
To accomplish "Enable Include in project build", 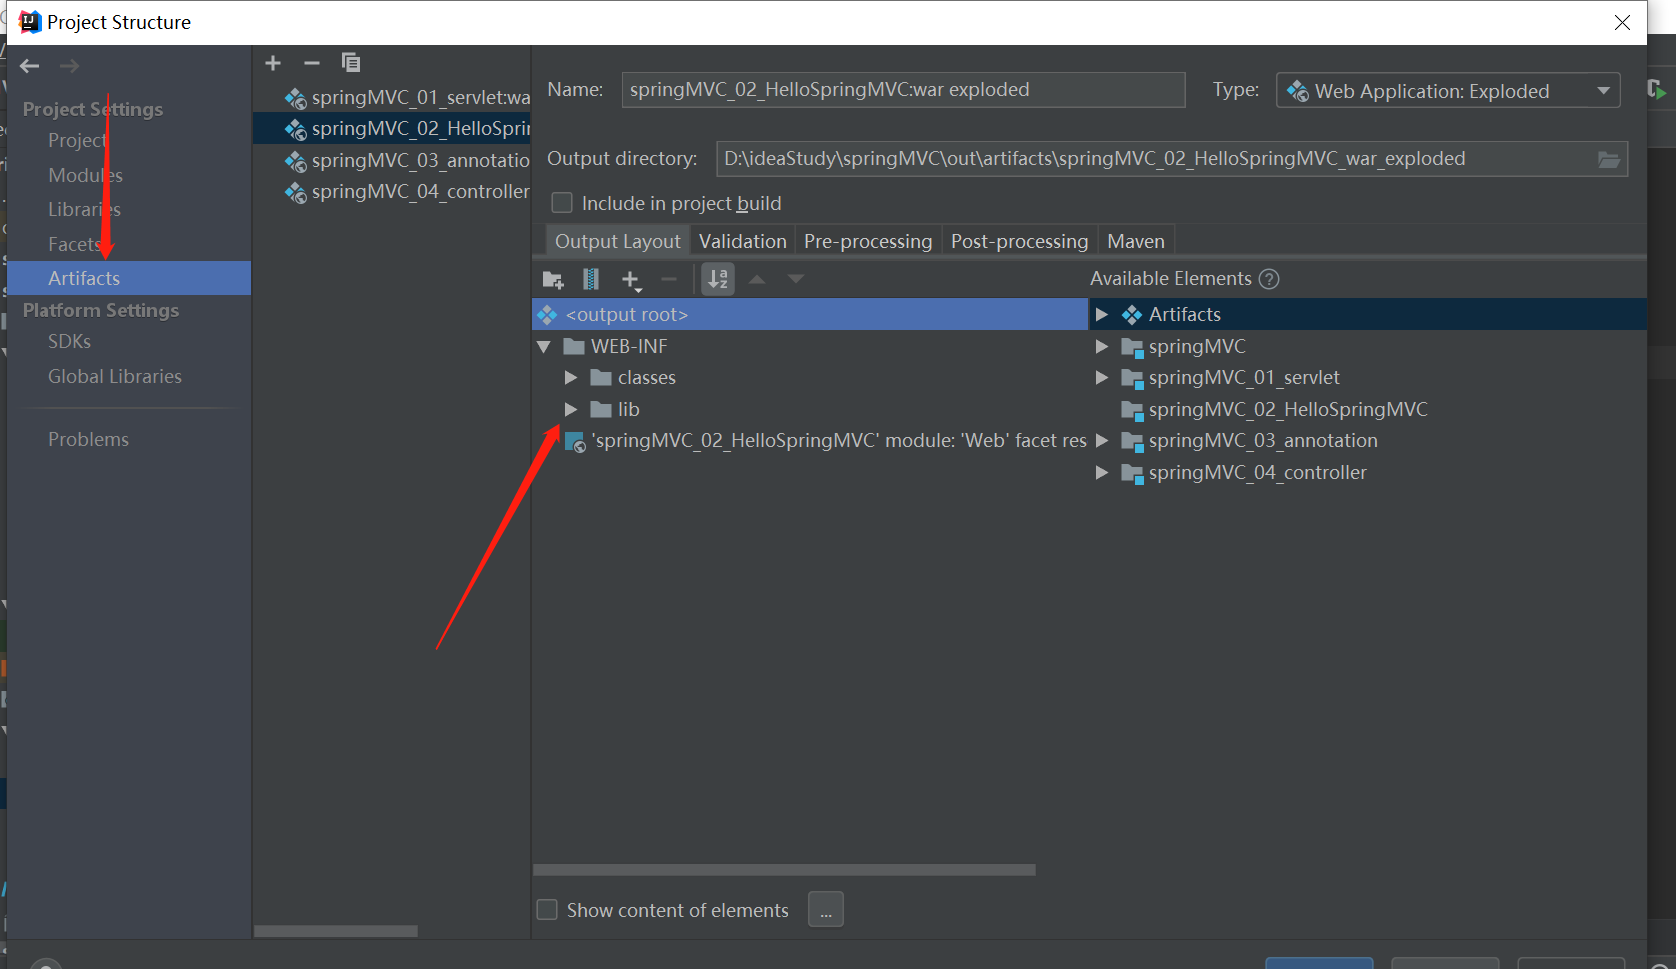I will (x=562, y=203).
